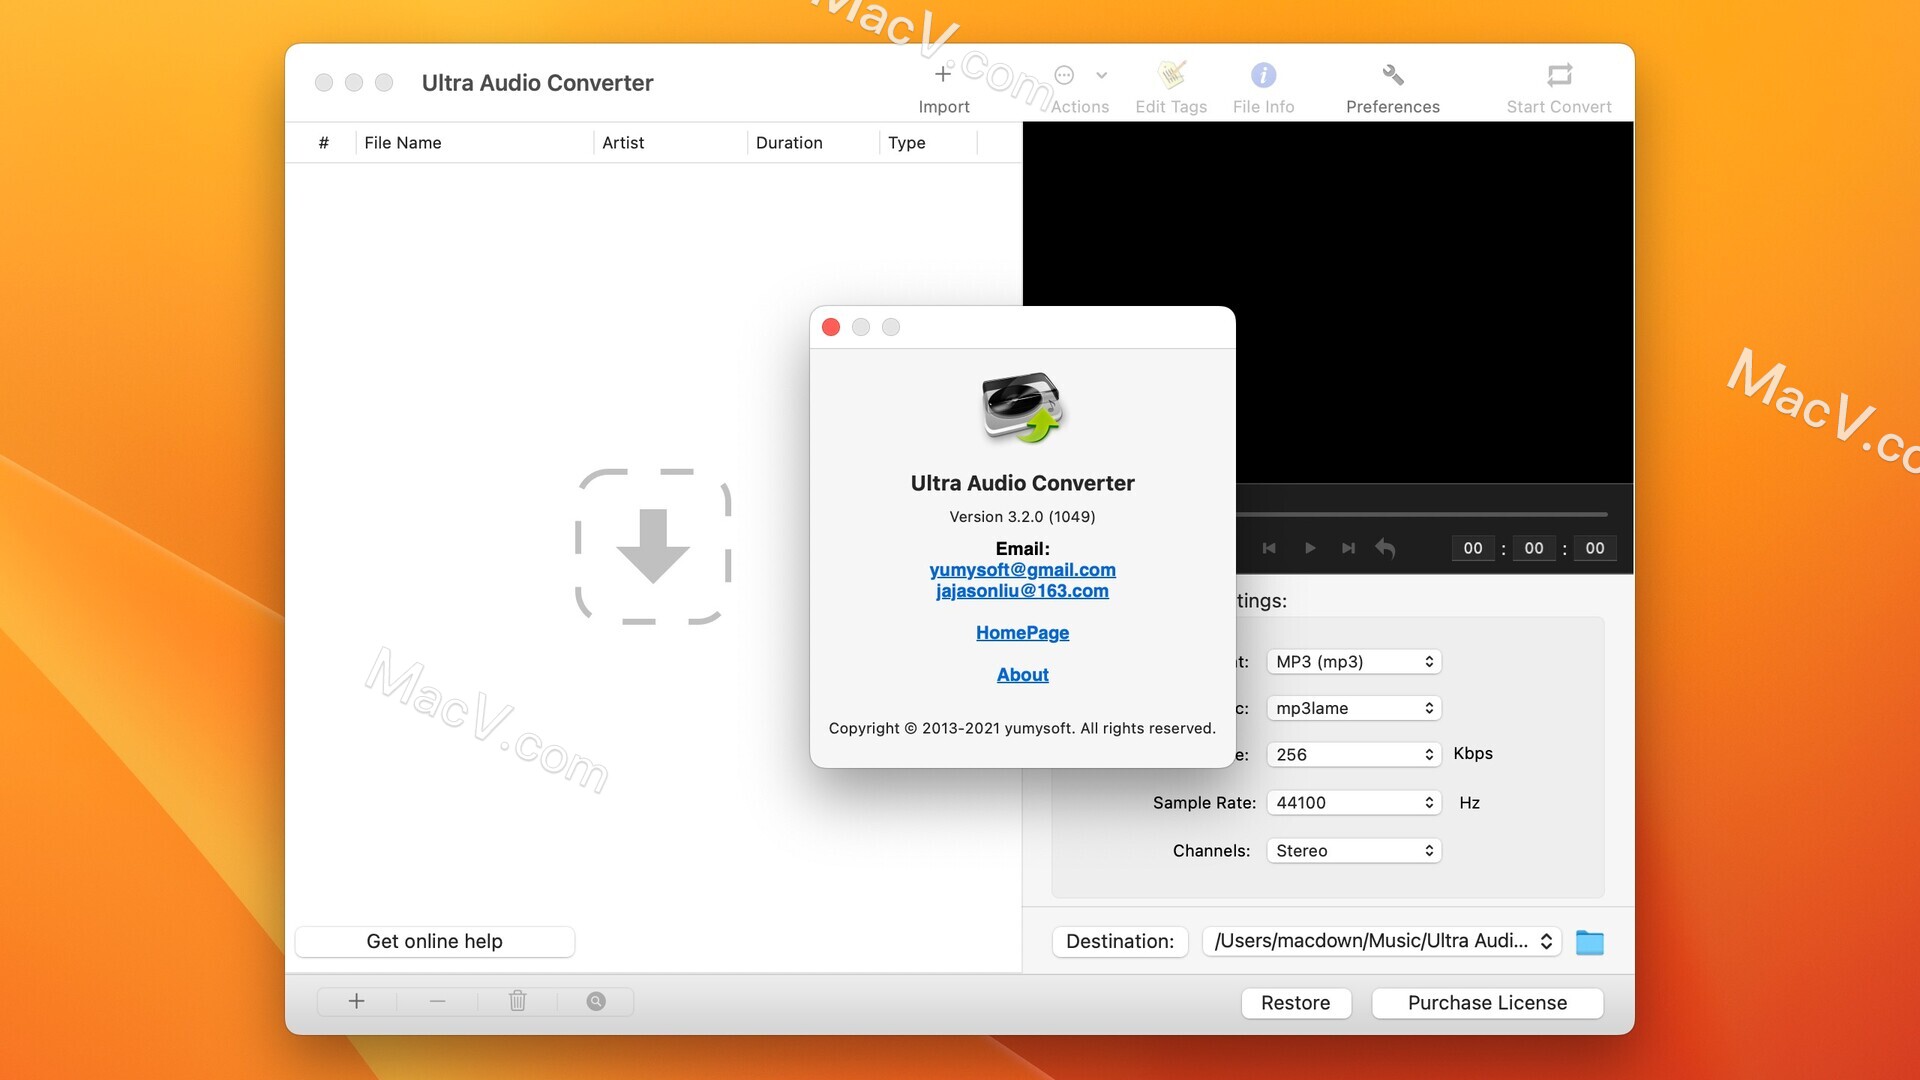
Task: Click the Destination button
Action: 1120,941
